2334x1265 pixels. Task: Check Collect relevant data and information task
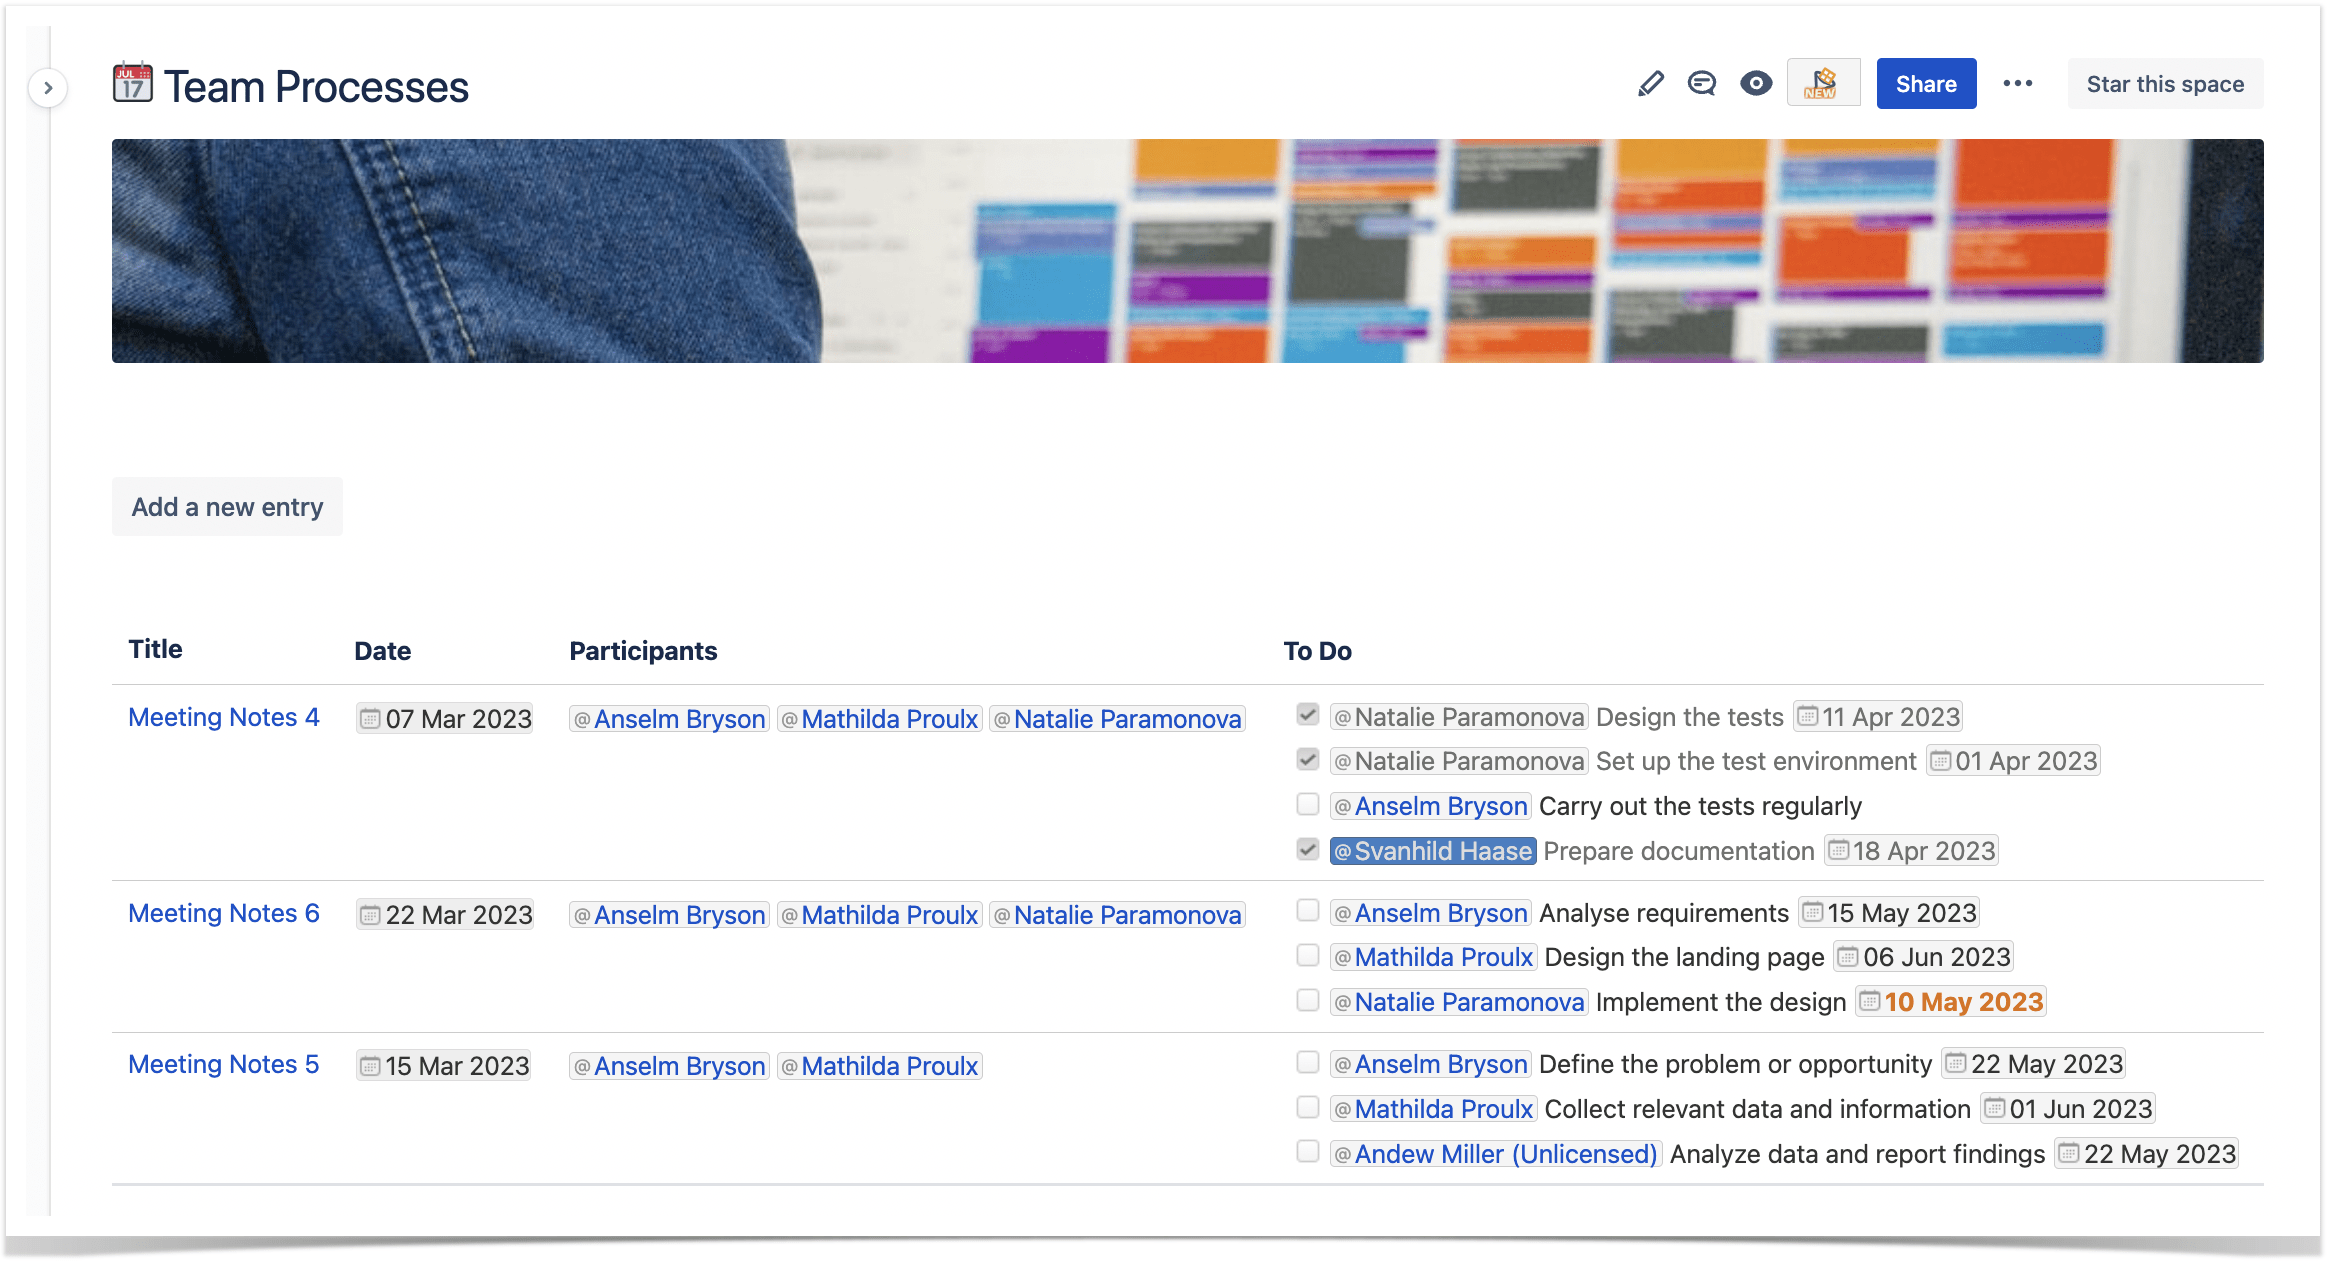[x=1308, y=1107]
